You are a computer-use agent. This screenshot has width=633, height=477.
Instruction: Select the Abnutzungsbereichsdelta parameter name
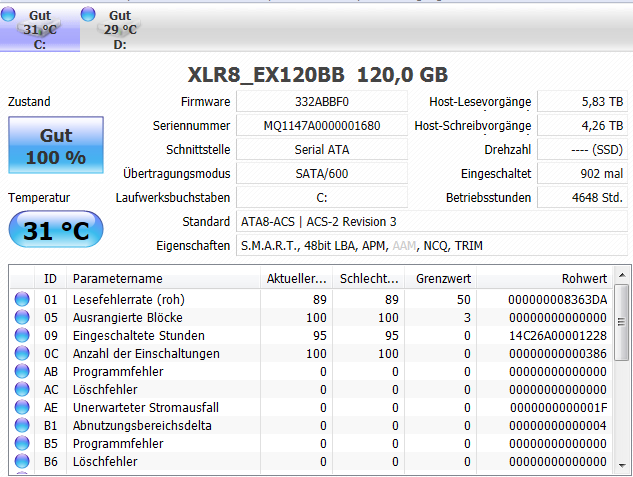pyautogui.click(x=142, y=426)
